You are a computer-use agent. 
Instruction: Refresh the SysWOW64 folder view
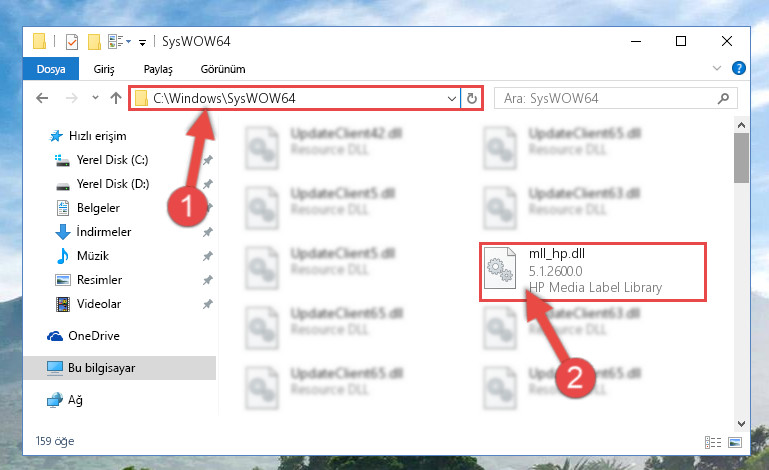click(x=472, y=99)
